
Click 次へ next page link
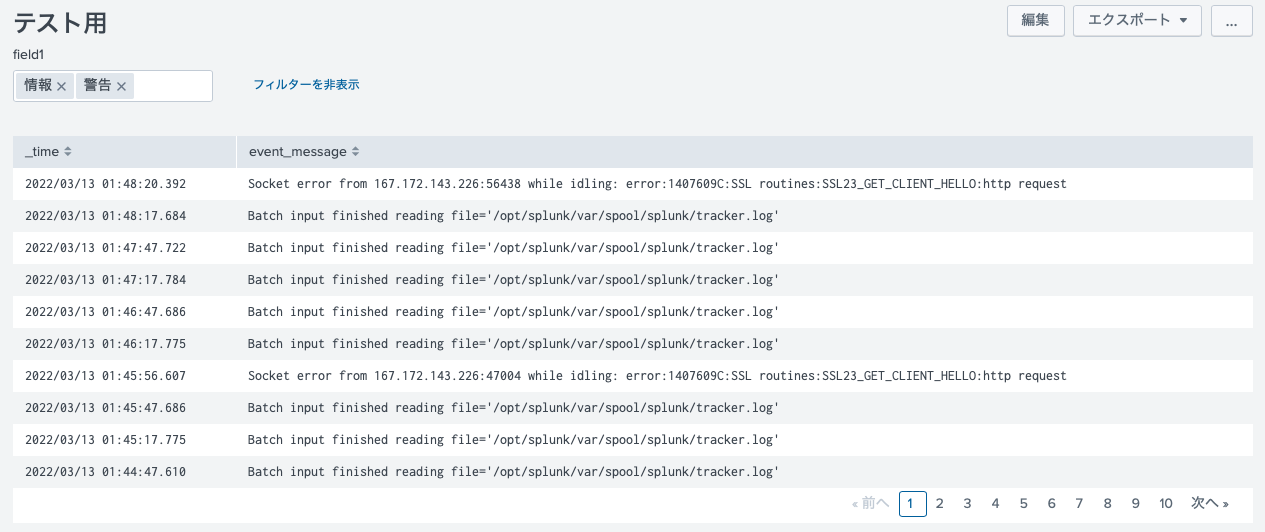[1210, 504]
